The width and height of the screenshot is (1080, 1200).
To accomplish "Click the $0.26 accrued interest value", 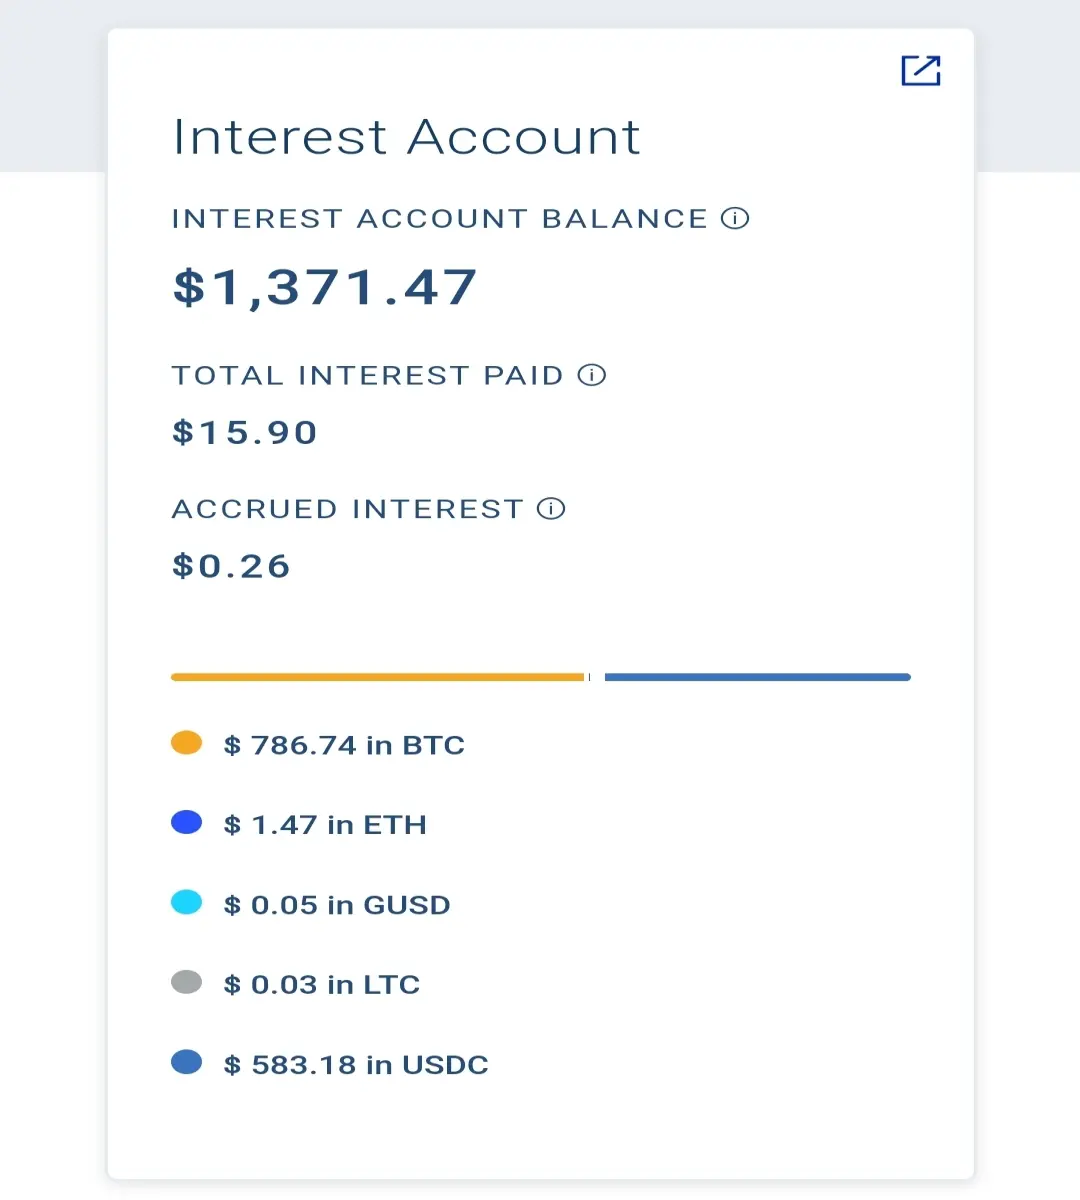I will (231, 566).
